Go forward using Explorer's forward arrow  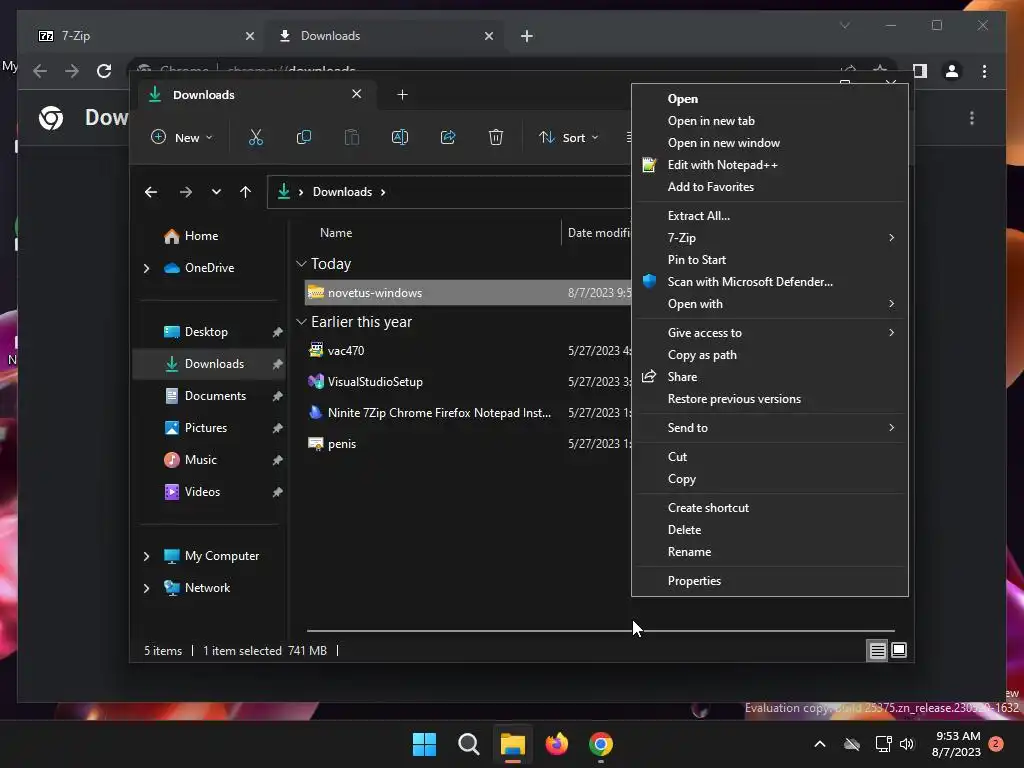click(185, 192)
